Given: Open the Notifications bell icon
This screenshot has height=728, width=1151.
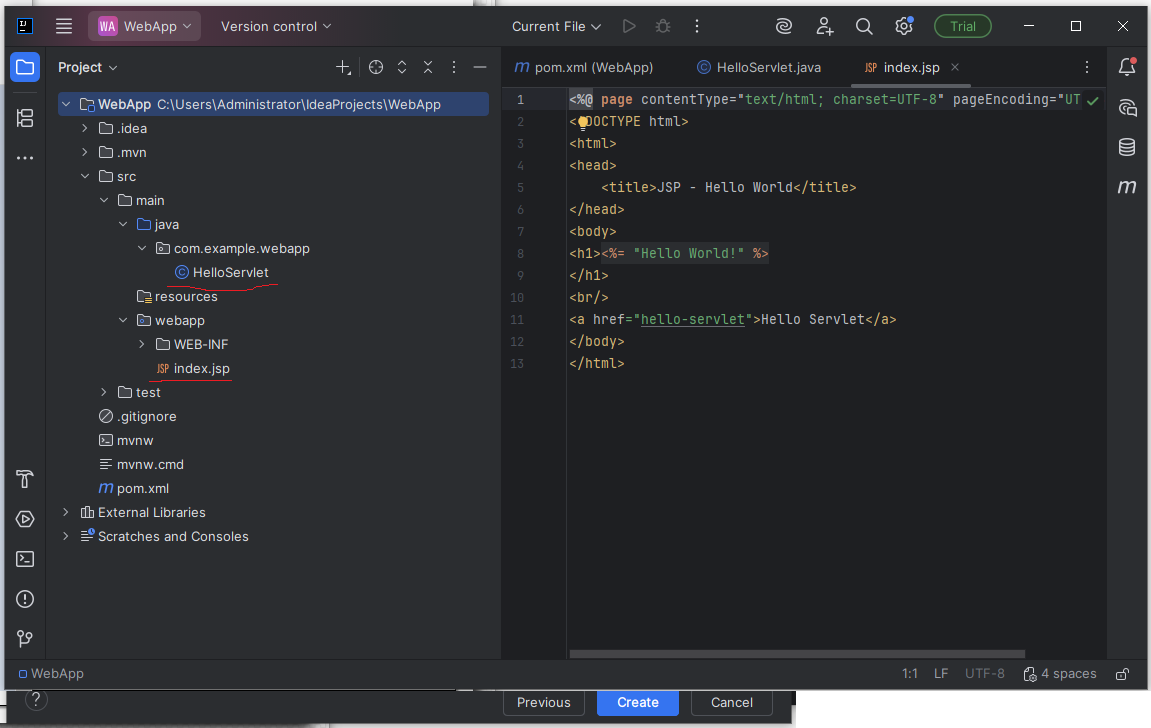Looking at the screenshot, I should tap(1127, 67).
